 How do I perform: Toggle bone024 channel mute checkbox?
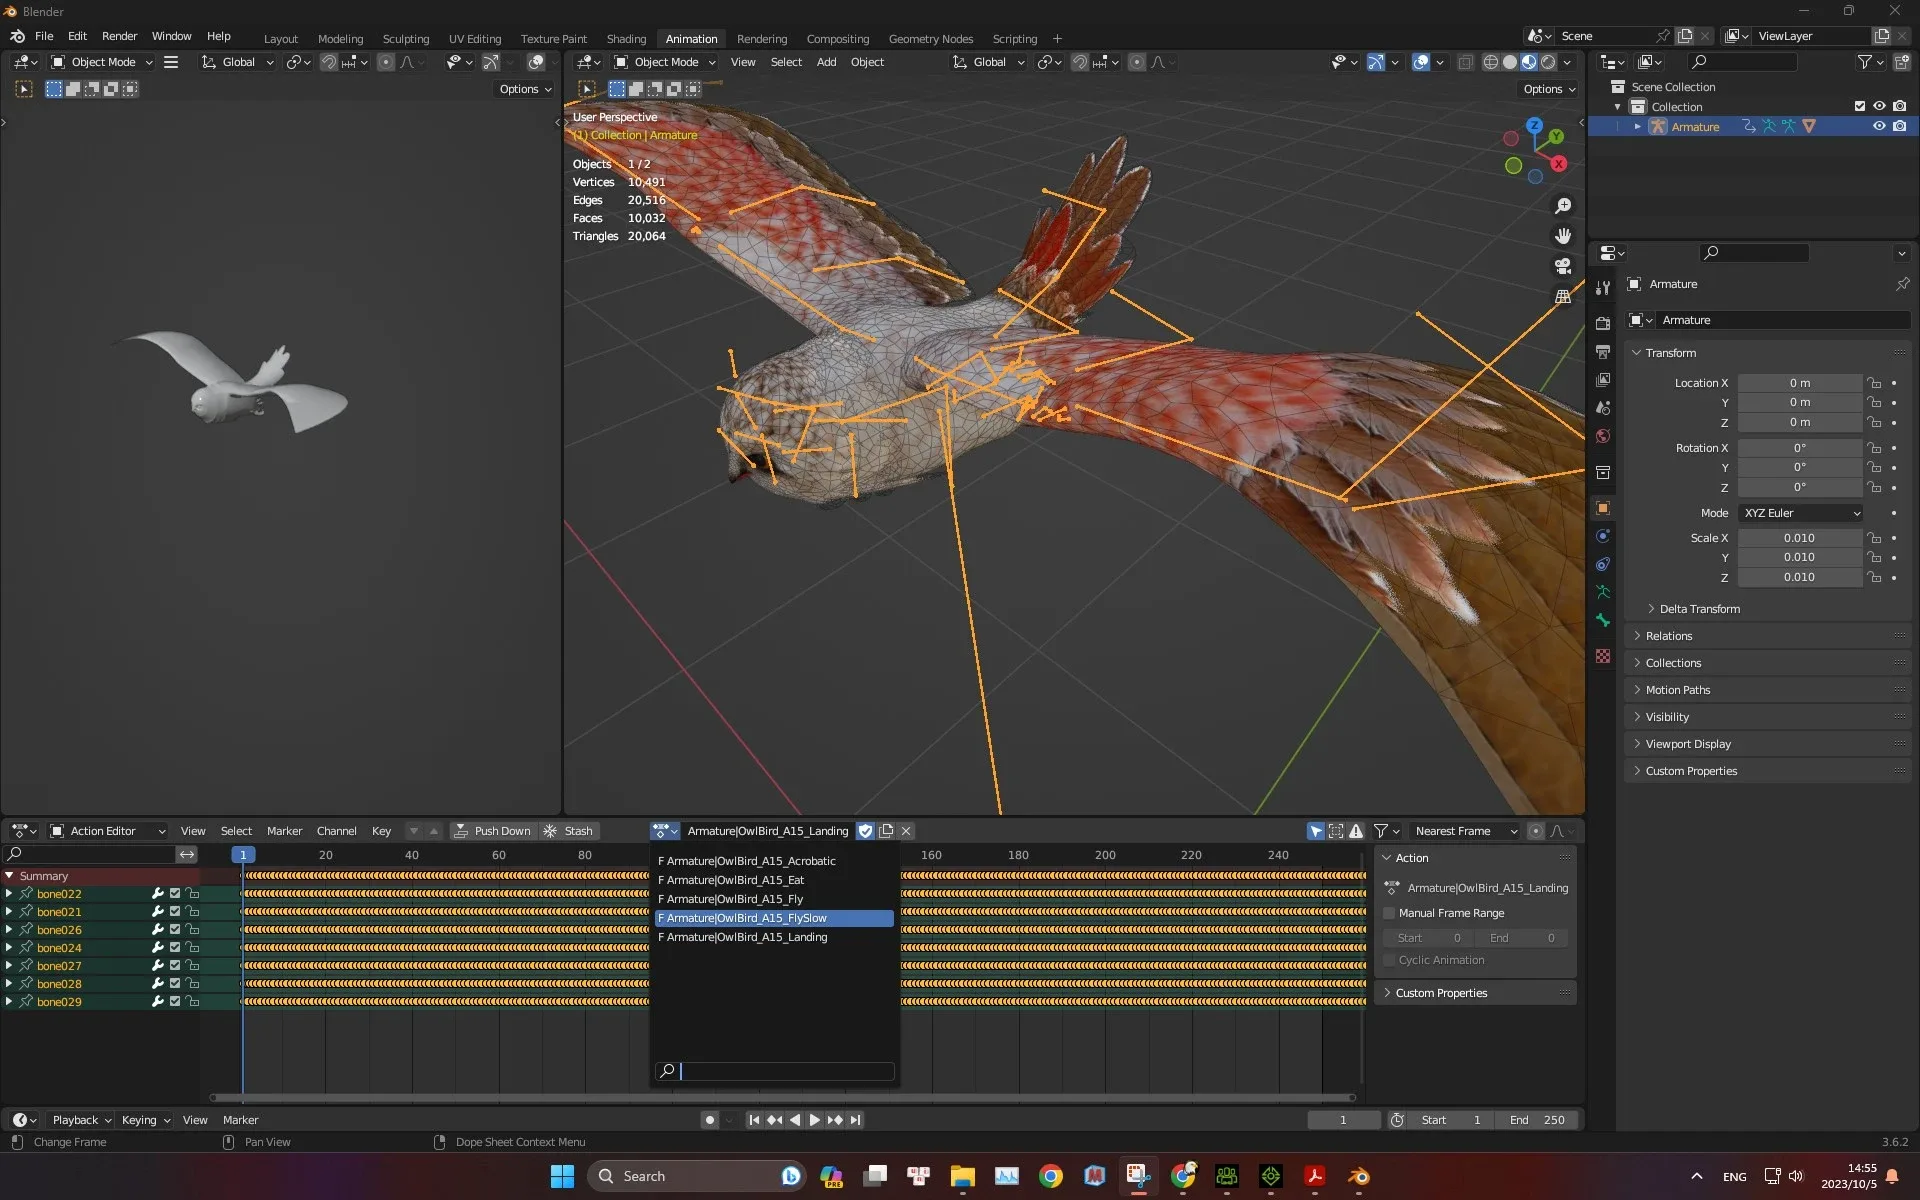click(x=175, y=948)
